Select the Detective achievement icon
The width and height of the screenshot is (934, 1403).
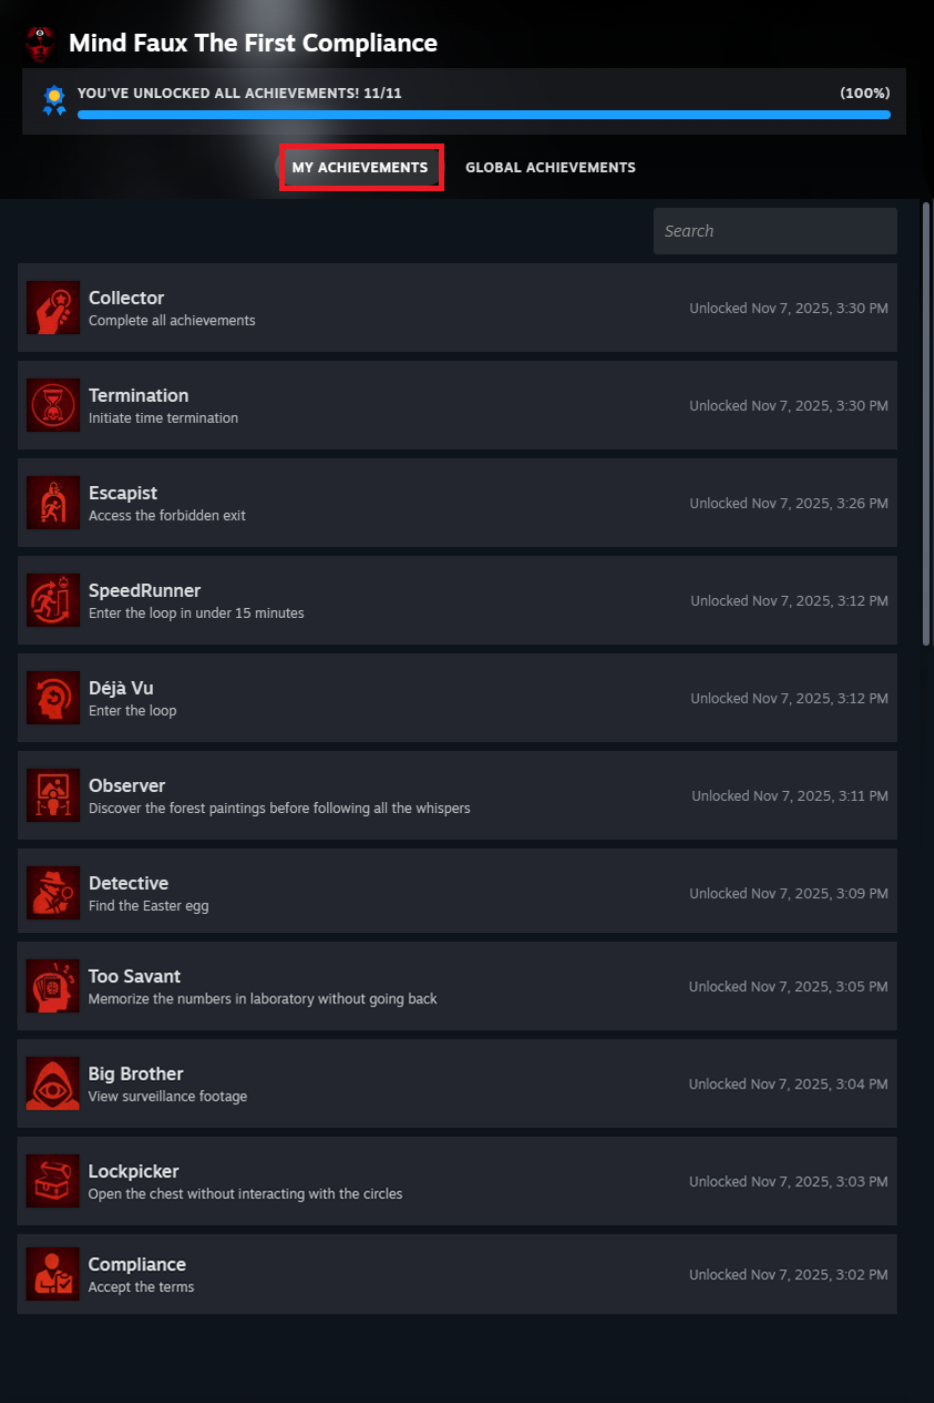click(x=53, y=892)
